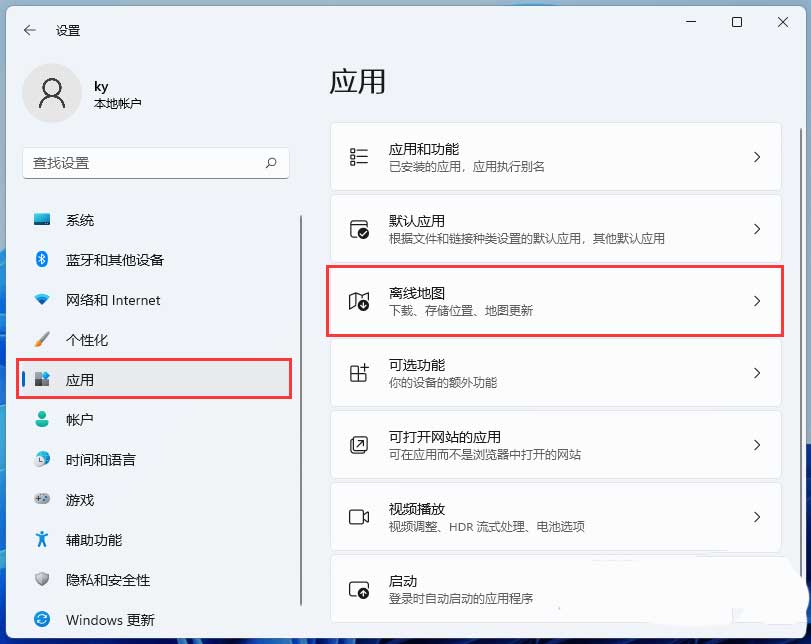Expand 应用和功能 with its chevron
The width and height of the screenshot is (811, 644).
click(x=757, y=157)
